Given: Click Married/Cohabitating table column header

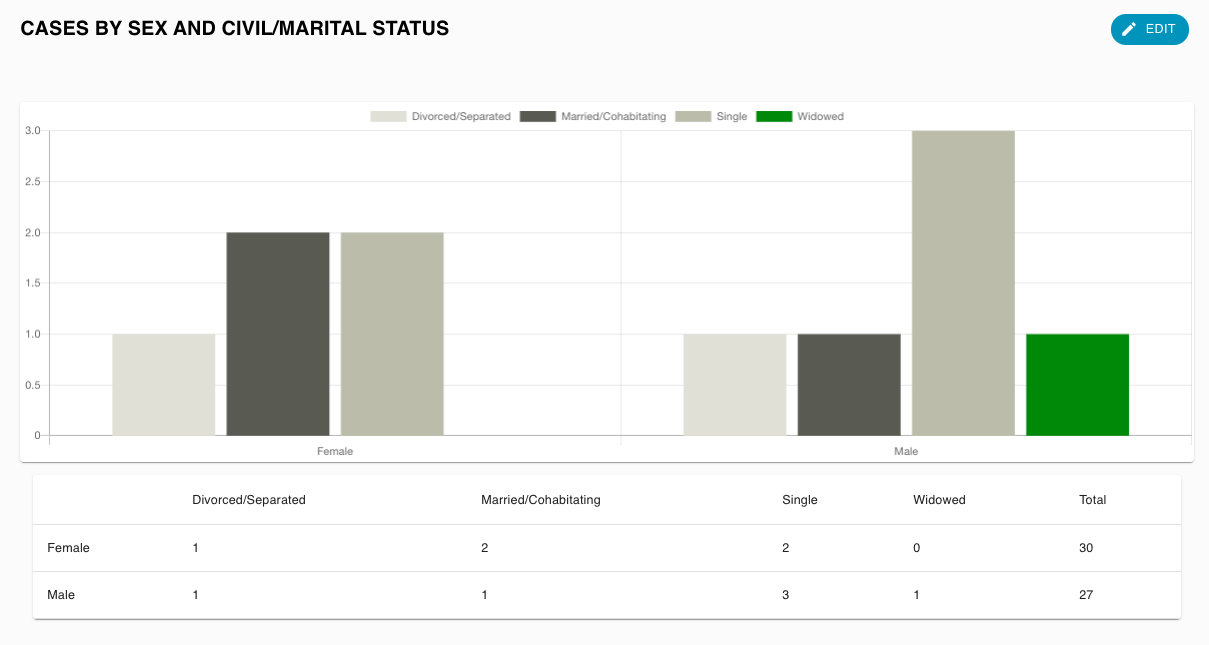Looking at the screenshot, I should (541, 500).
